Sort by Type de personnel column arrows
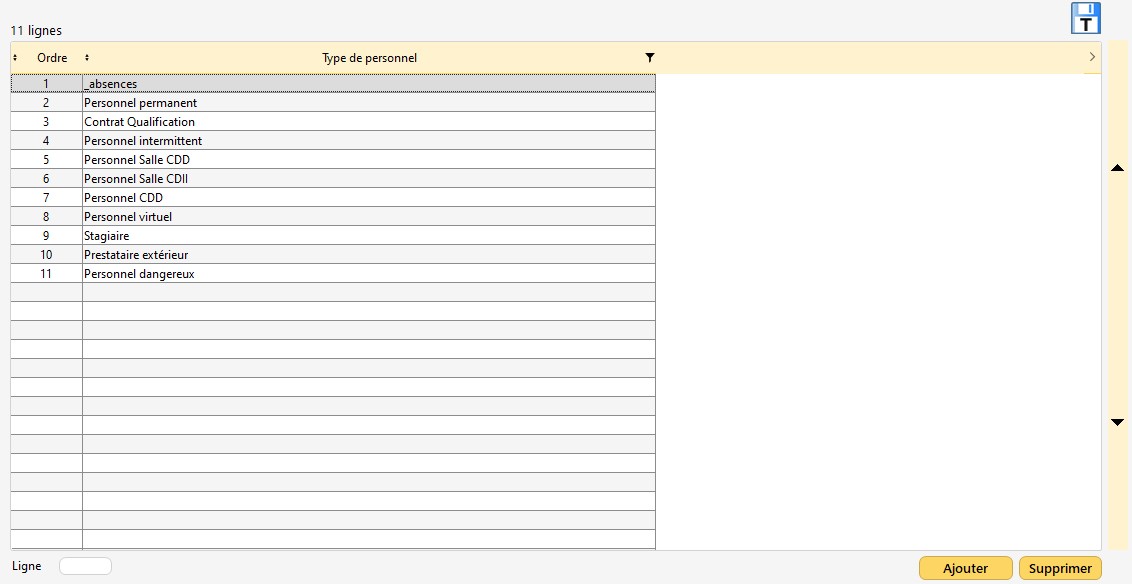Screen dimensions: 1132x584 click(87, 58)
